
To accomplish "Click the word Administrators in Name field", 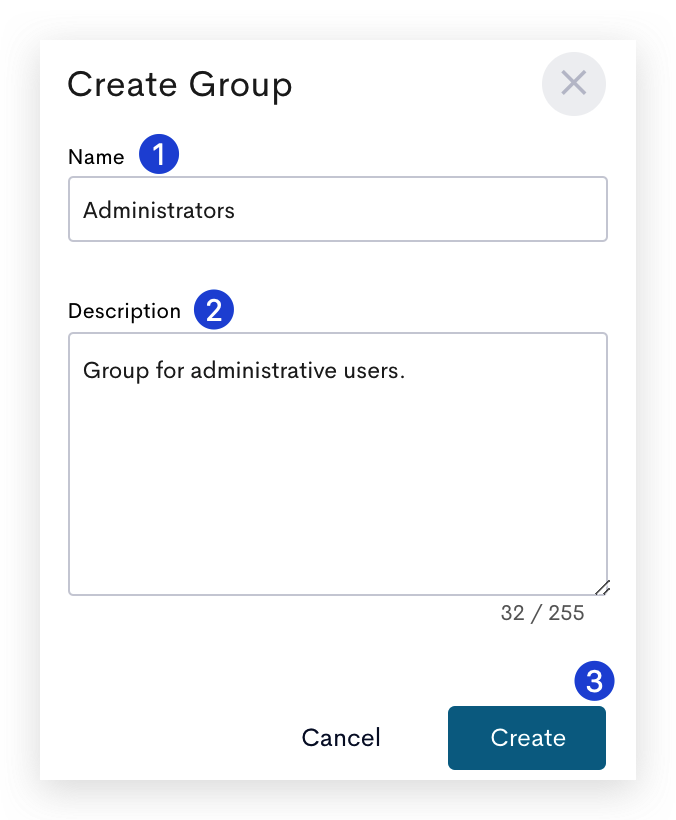I will [x=159, y=210].
